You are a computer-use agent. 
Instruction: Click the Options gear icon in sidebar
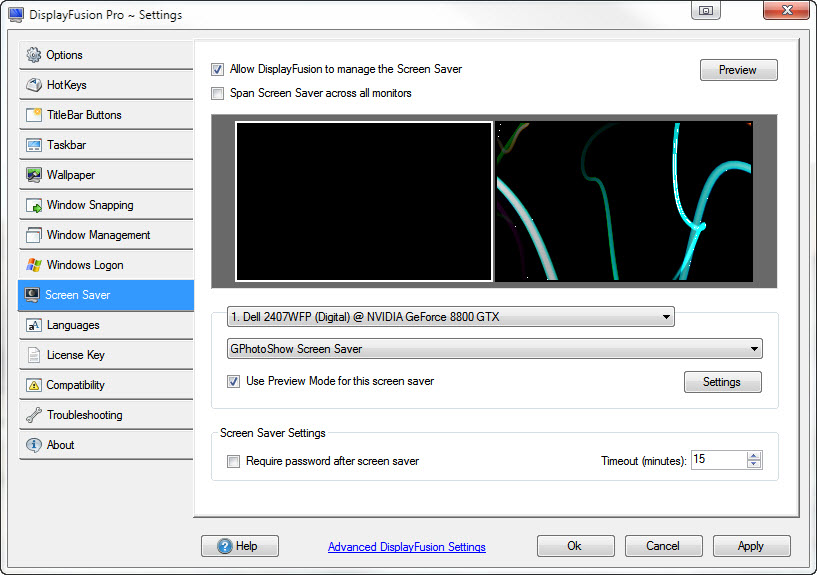click(x=33, y=55)
